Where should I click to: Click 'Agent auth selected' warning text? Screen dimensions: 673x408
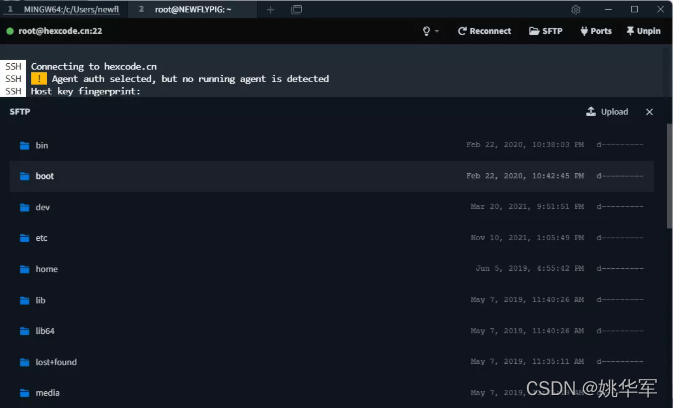[191, 79]
